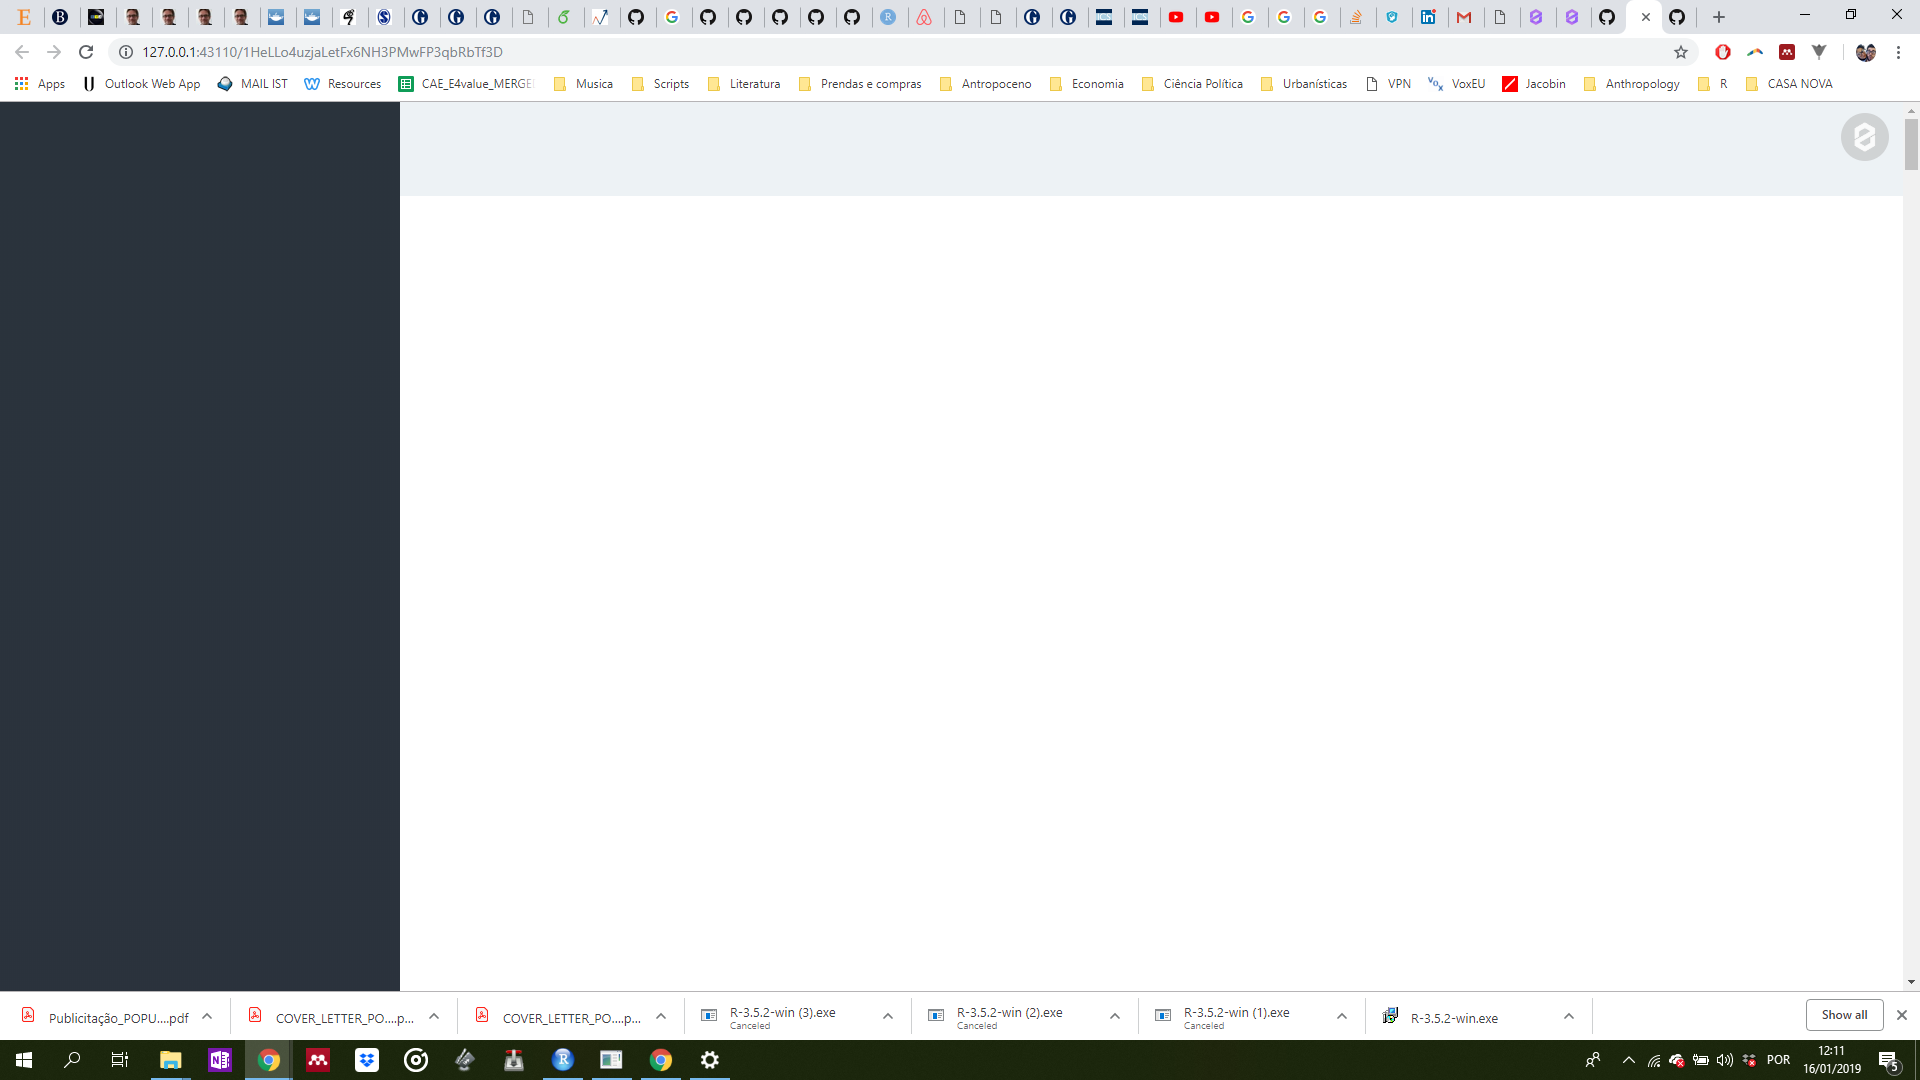Click the Show all downloads button

click(x=1843, y=1014)
